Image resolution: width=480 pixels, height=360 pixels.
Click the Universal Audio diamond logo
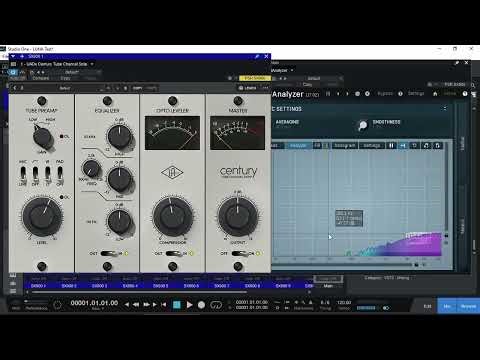pyautogui.click(x=172, y=172)
